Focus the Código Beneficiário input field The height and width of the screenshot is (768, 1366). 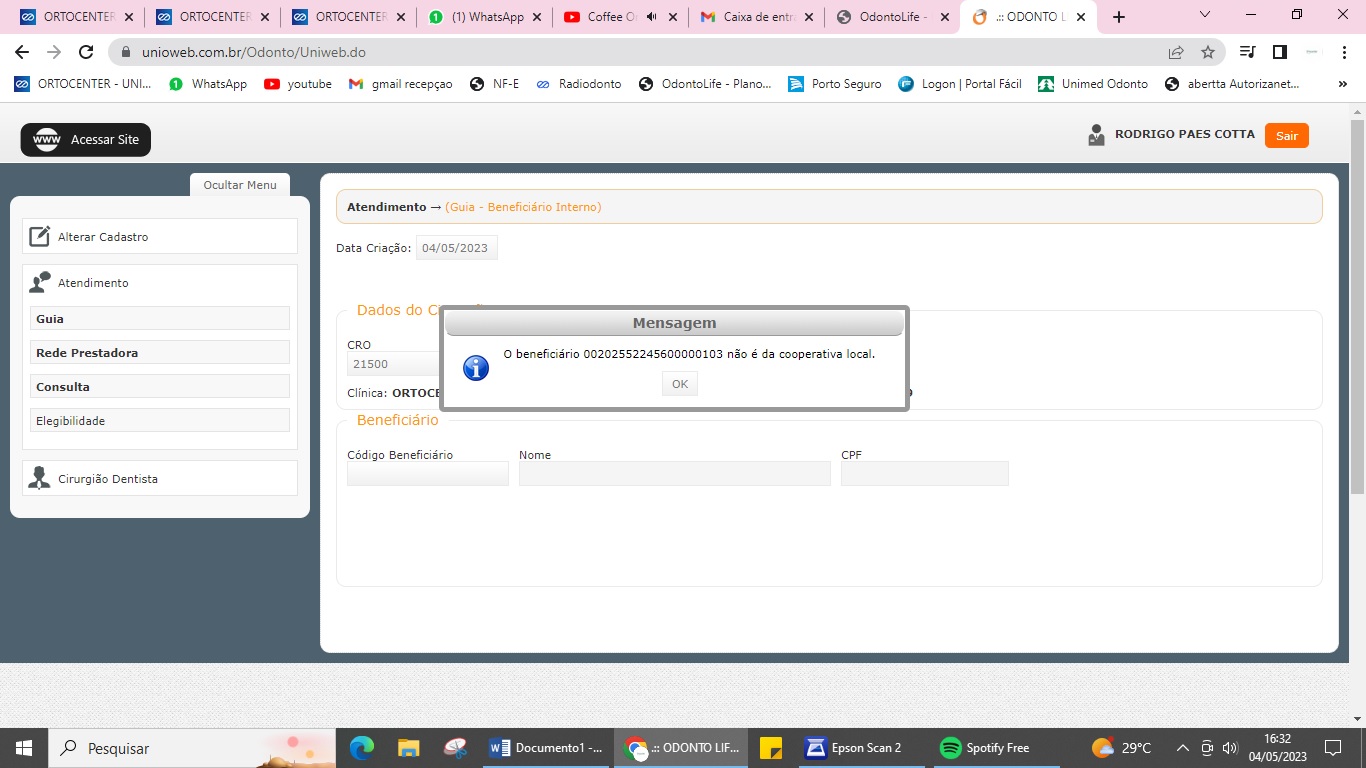pyautogui.click(x=428, y=473)
